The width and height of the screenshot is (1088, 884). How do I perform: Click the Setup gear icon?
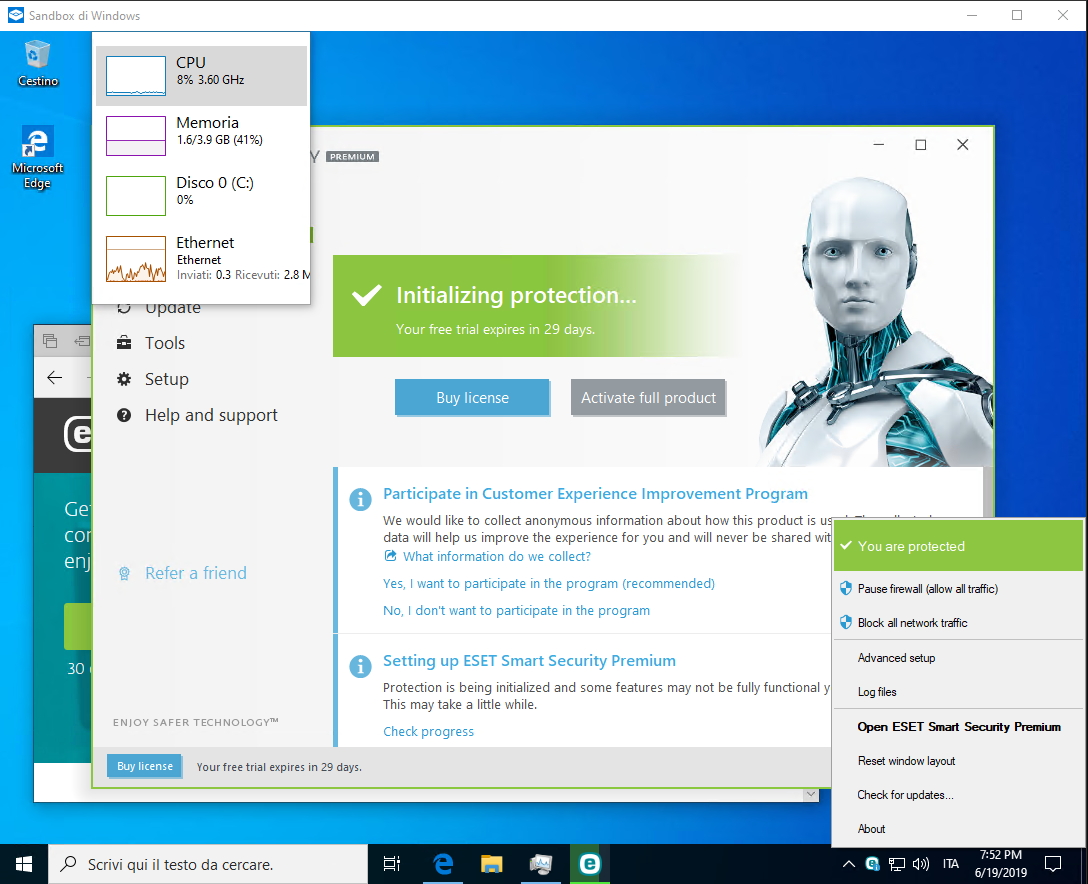coord(124,379)
